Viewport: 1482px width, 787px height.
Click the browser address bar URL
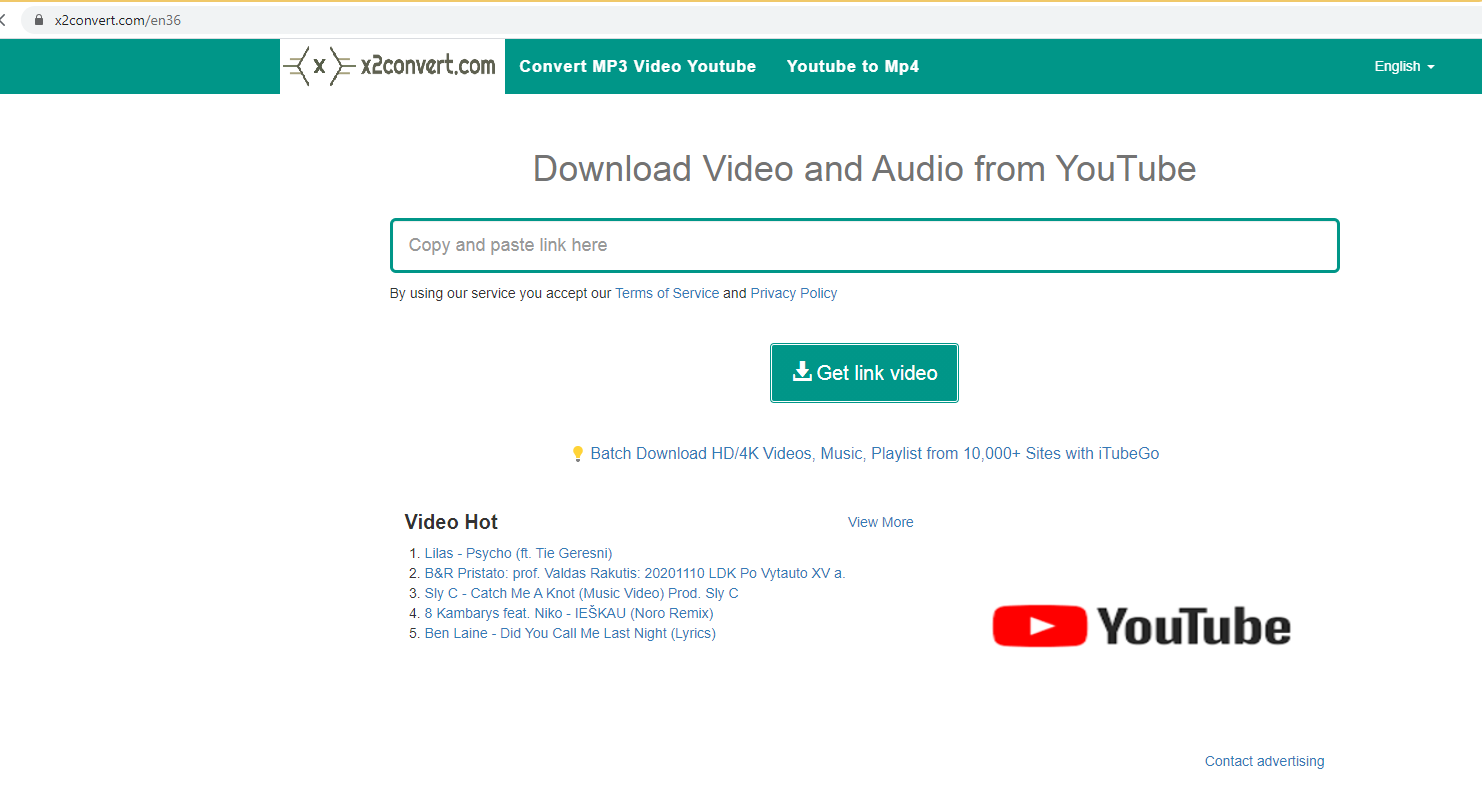coord(118,20)
